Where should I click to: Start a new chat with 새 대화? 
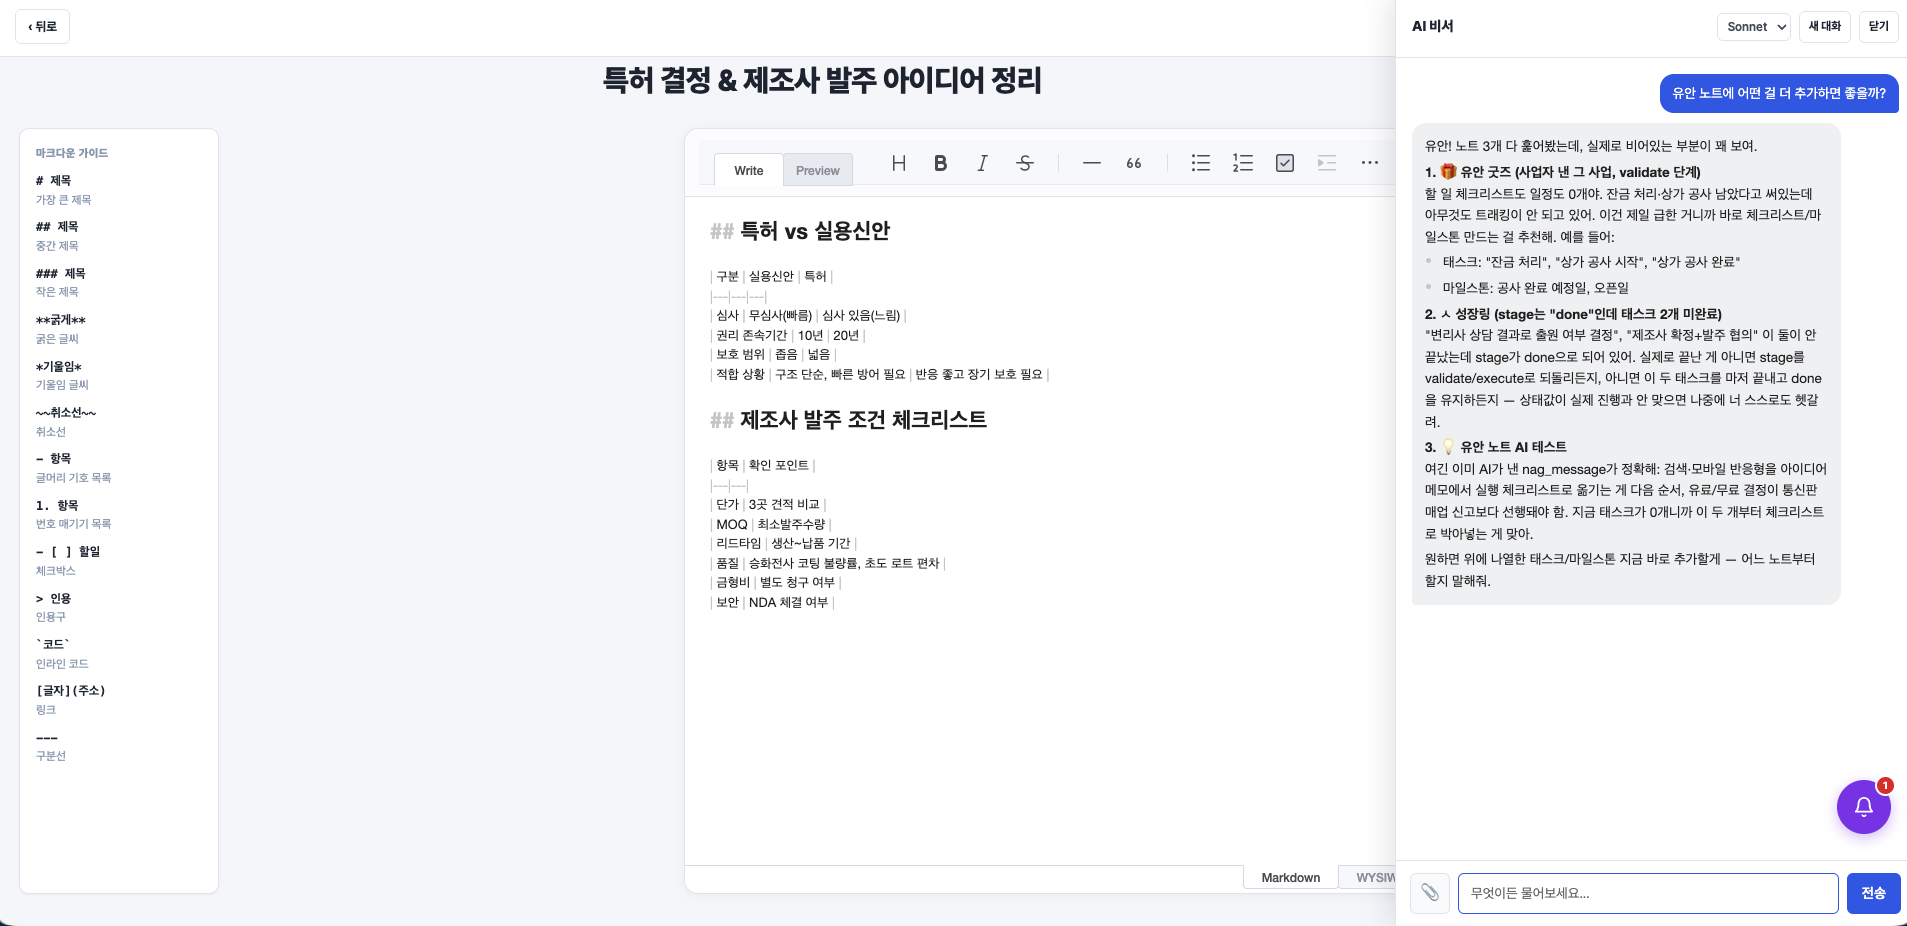point(1824,27)
